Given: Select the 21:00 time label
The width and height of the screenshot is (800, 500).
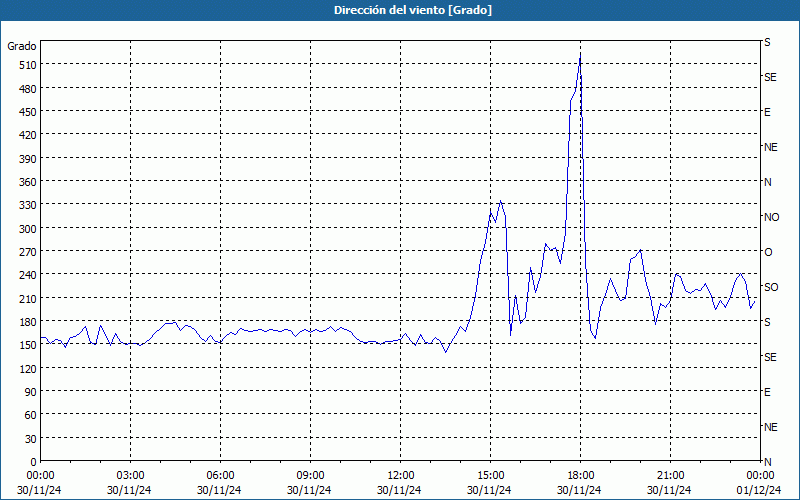Looking at the screenshot, I should point(670,476).
